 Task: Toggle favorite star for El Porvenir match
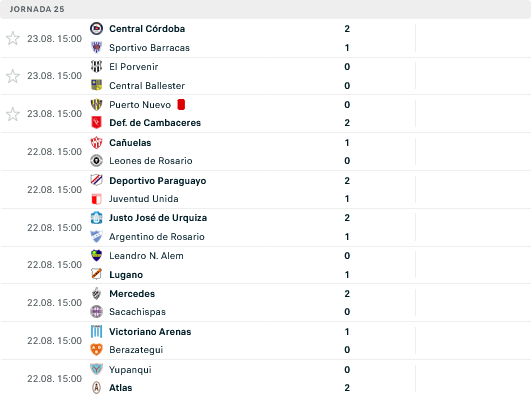click(13, 76)
